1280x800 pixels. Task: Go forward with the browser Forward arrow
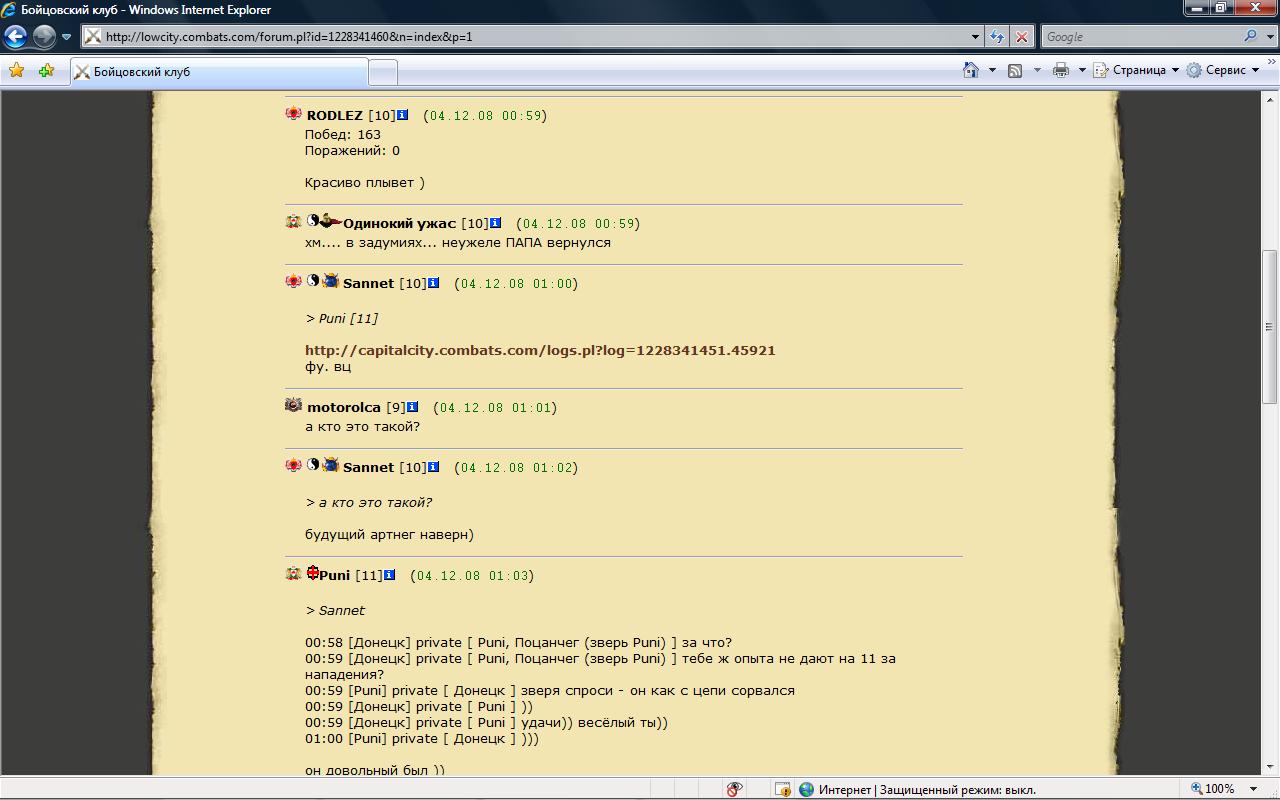click(44, 37)
